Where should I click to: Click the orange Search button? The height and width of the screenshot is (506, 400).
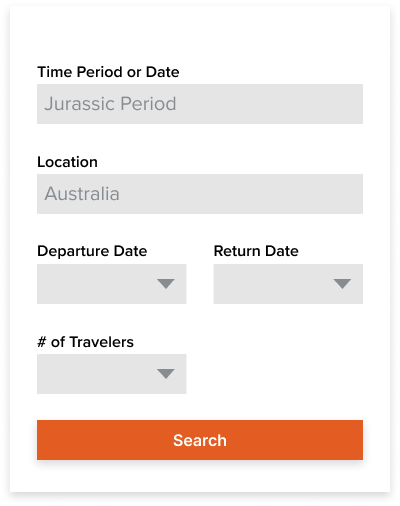(200, 440)
